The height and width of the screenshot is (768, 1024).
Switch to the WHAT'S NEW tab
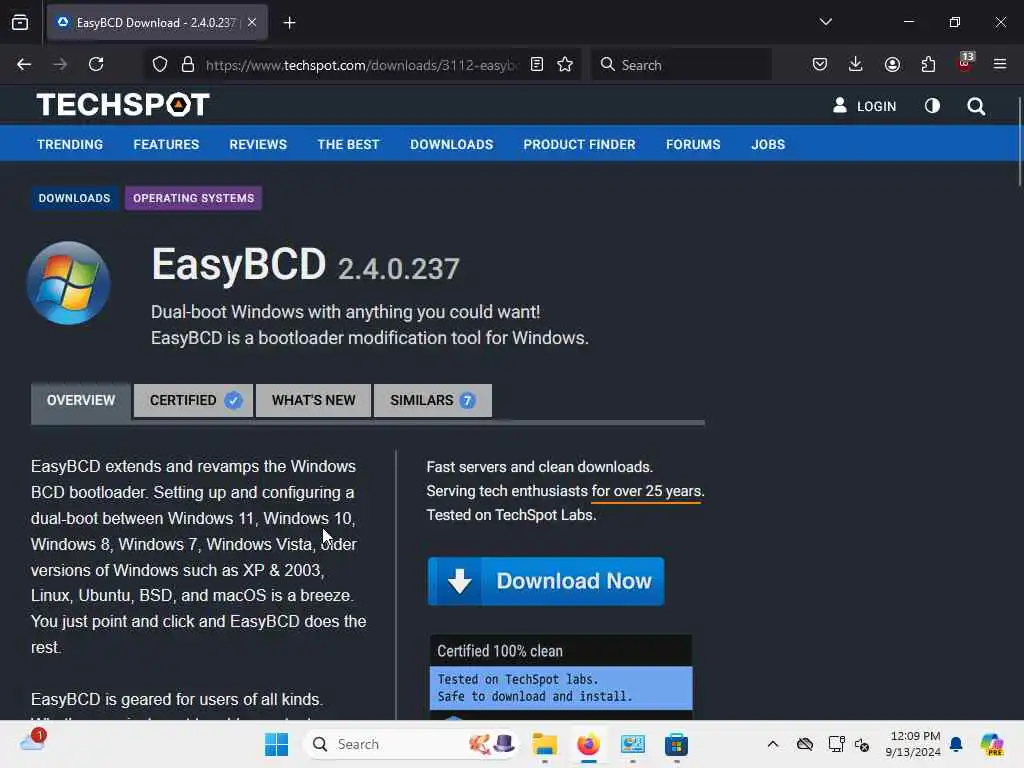[313, 400]
